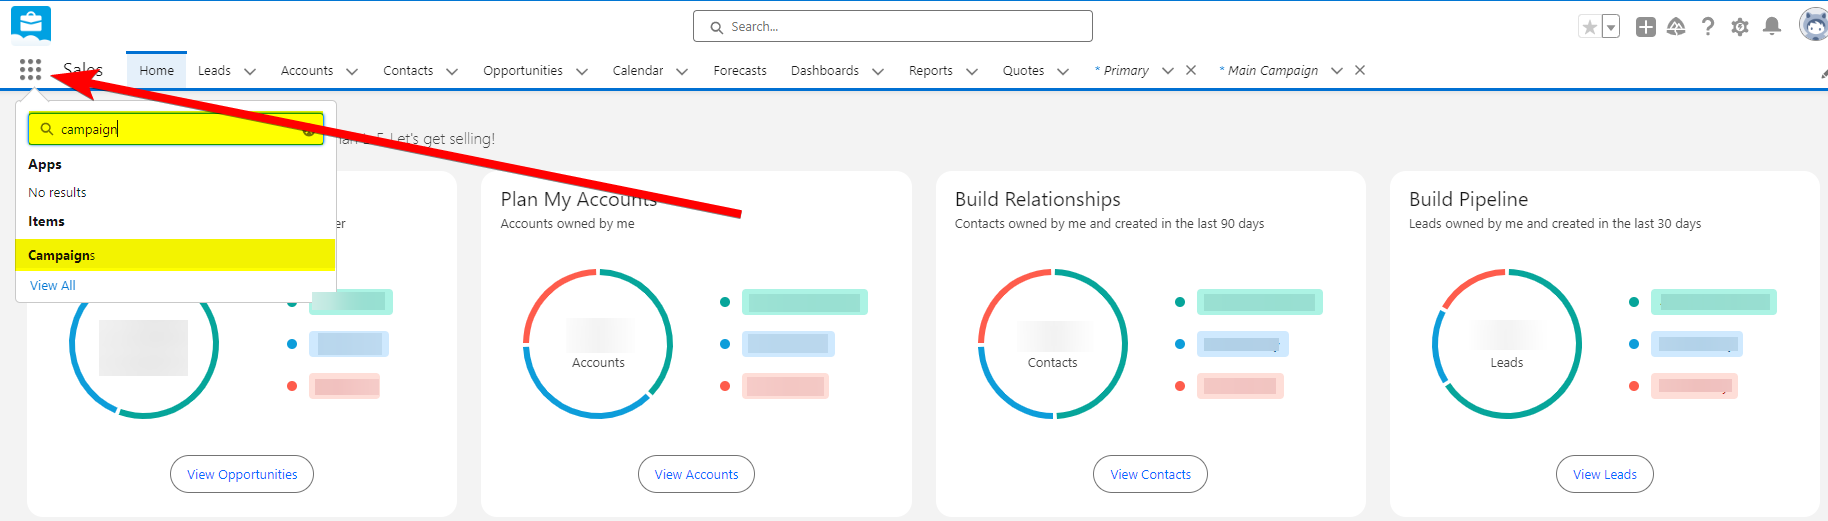This screenshot has width=1828, height=521.
Task: Click the red legend bar in Build Pipeline
Action: 1695,386
